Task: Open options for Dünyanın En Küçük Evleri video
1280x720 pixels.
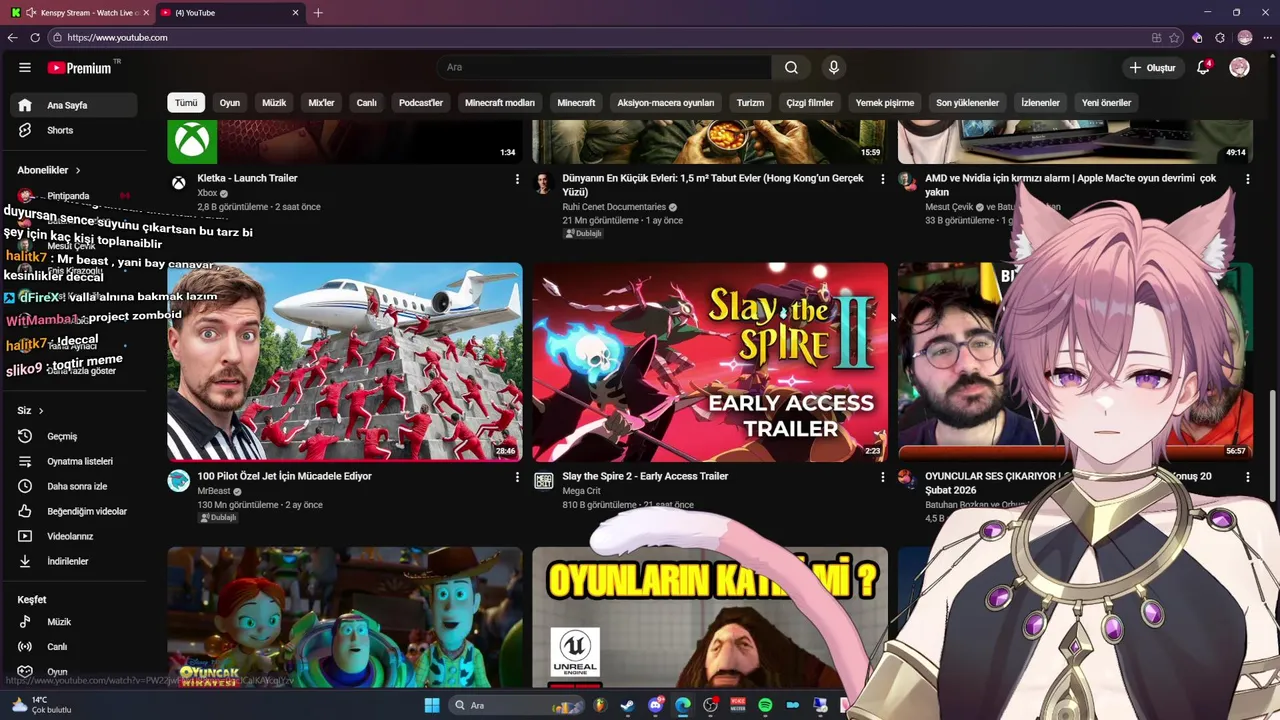Action: tap(882, 179)
